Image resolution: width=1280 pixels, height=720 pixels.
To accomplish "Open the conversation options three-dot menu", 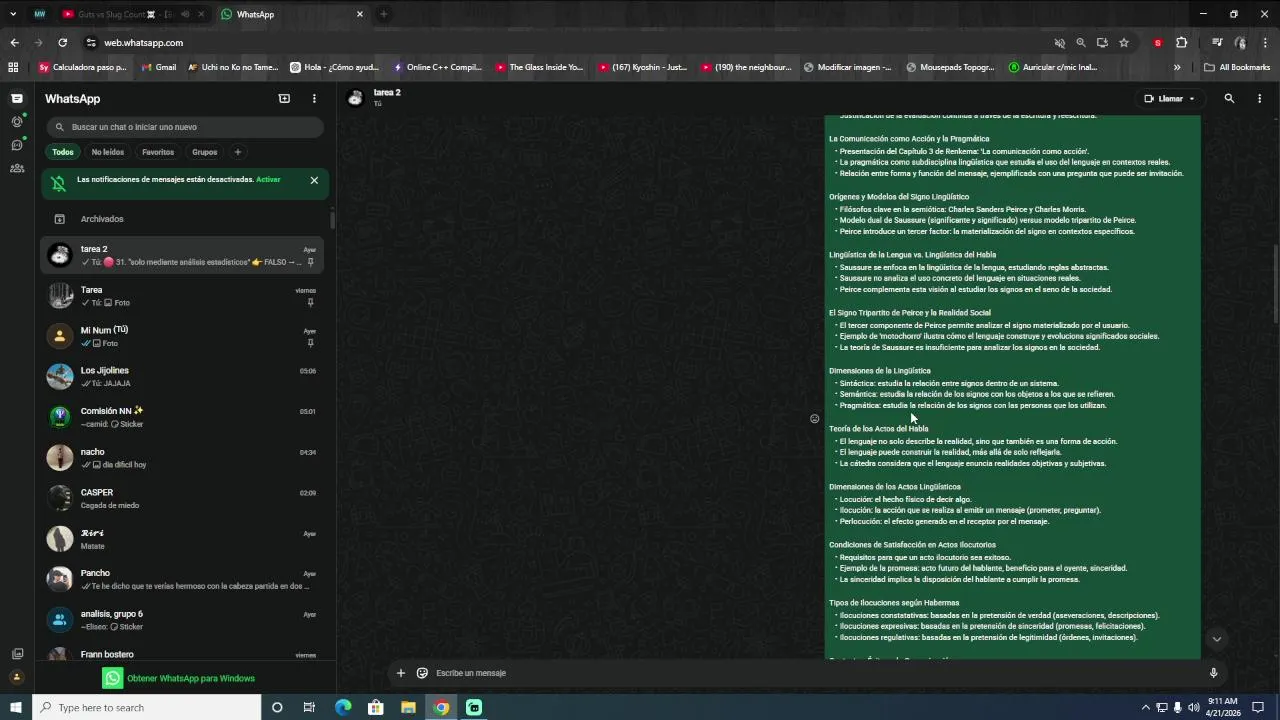I will click(1259, 99).
